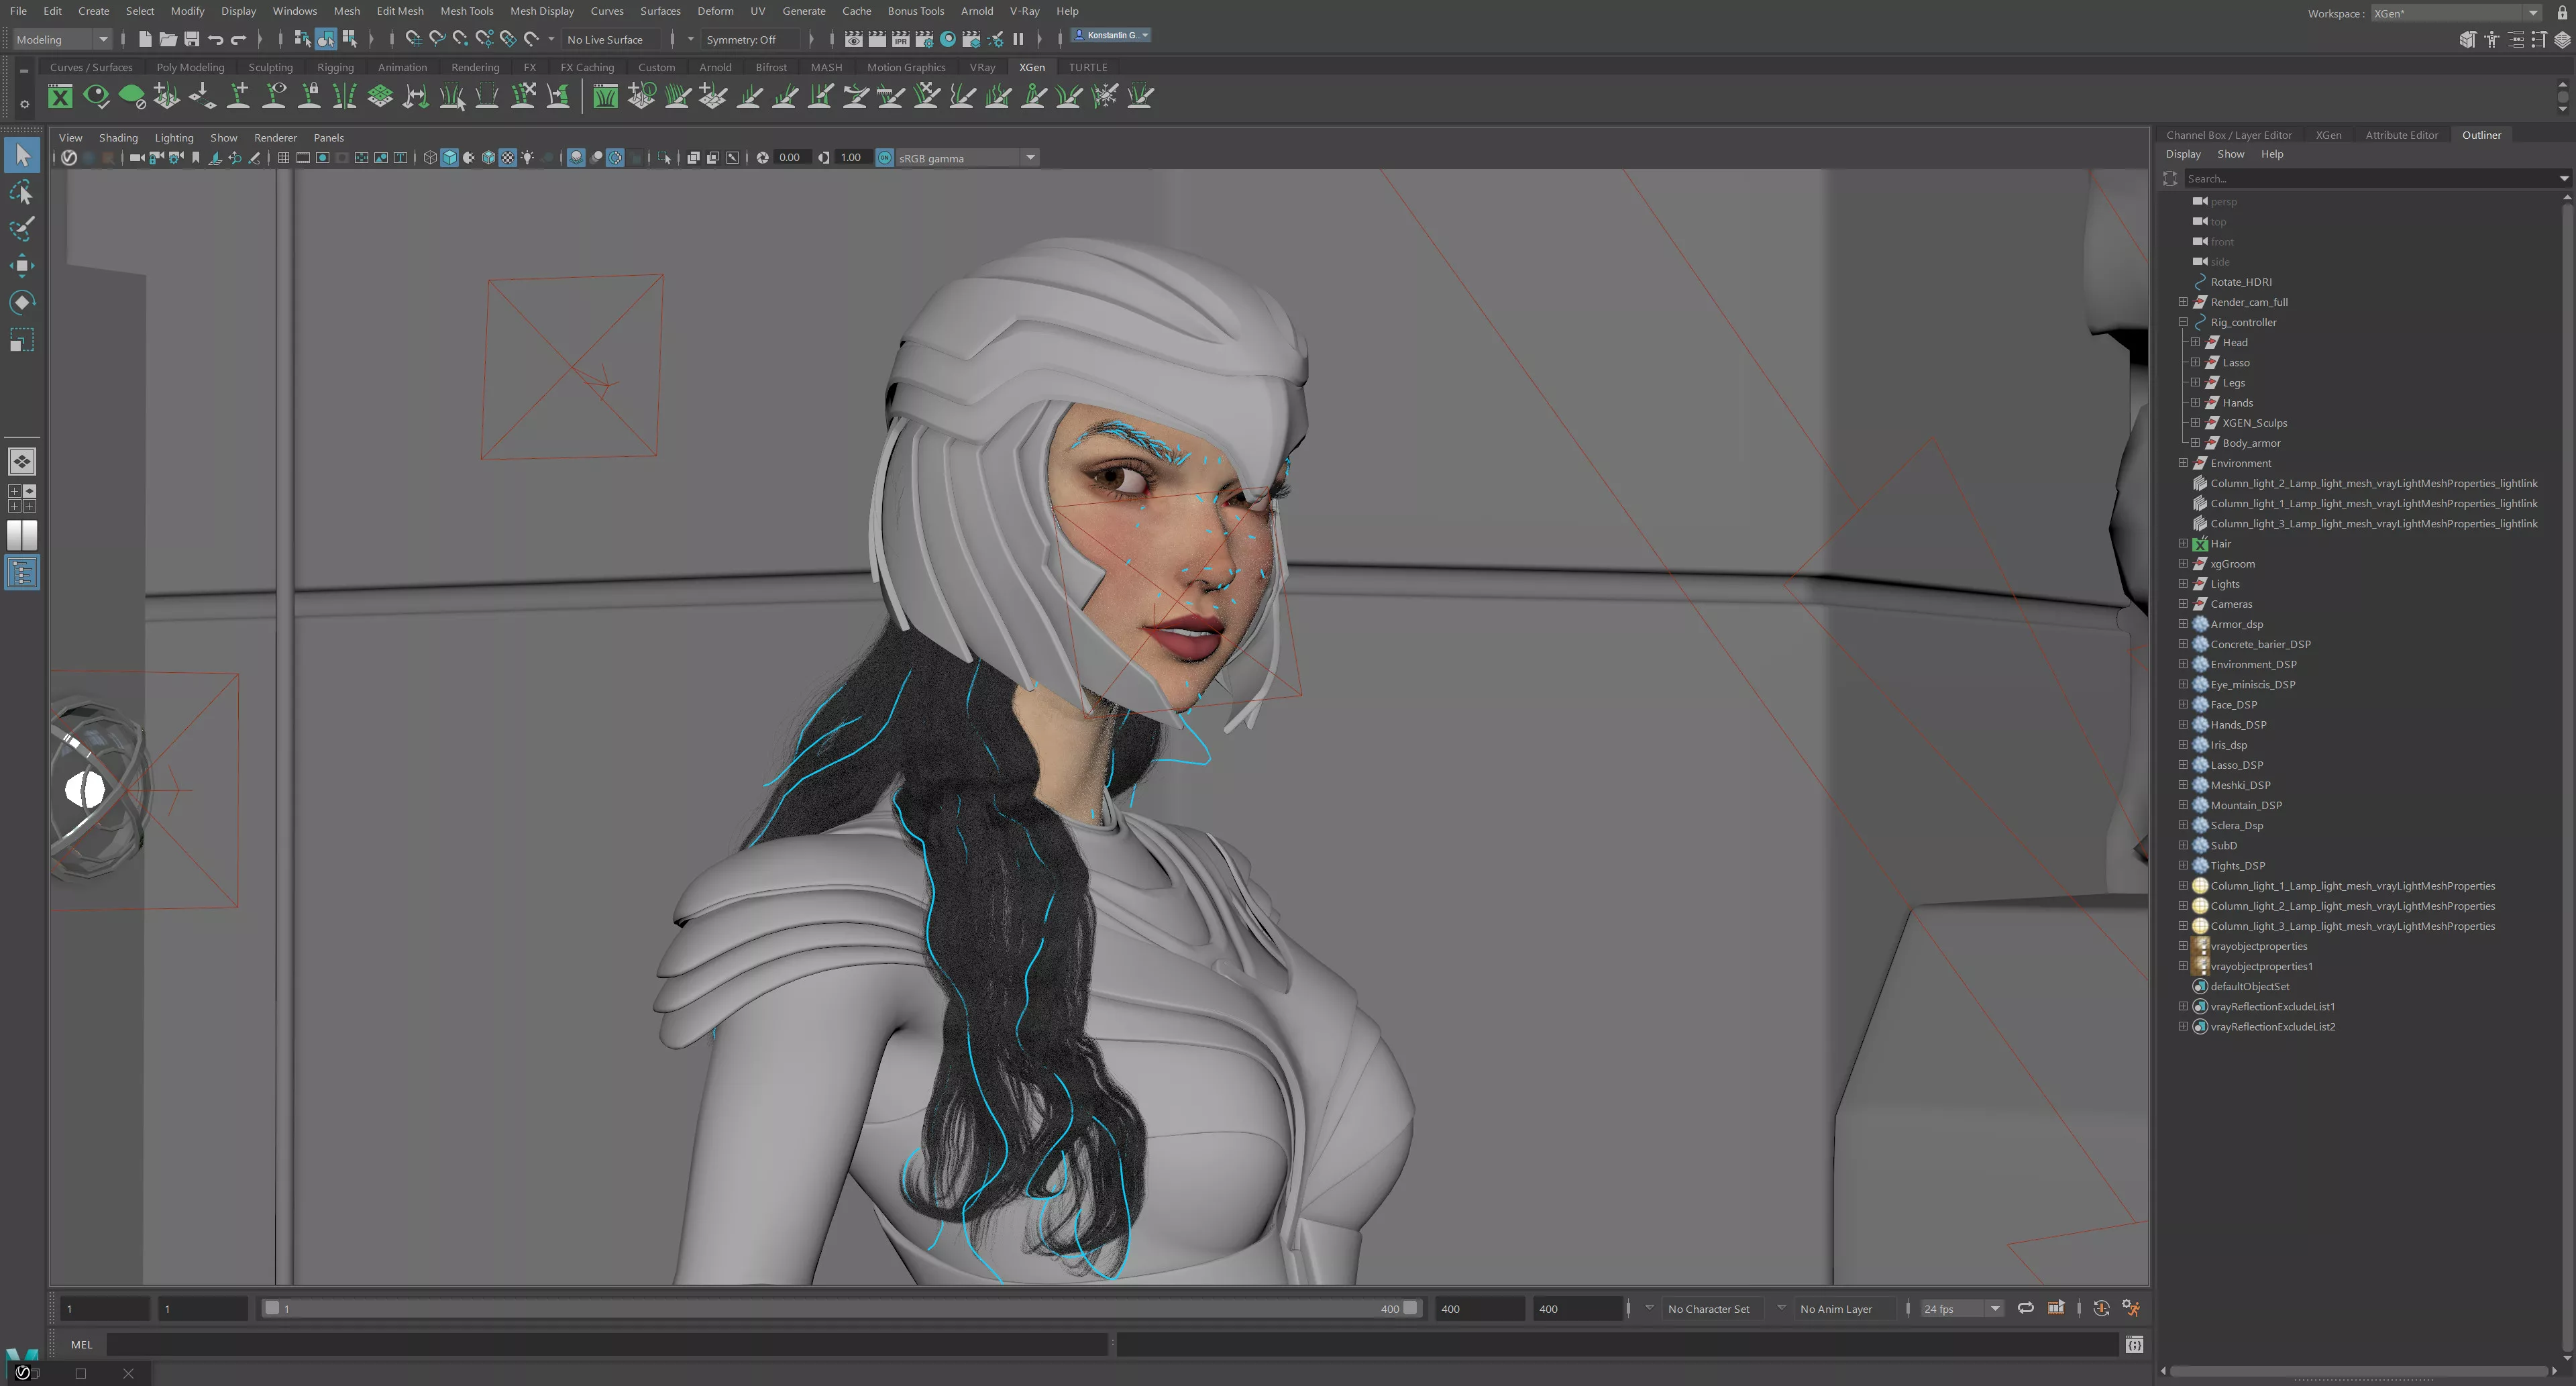Expand the Environment node in Outliner
This screenshot has width=2576, height=1386.
click(2183, 463)
